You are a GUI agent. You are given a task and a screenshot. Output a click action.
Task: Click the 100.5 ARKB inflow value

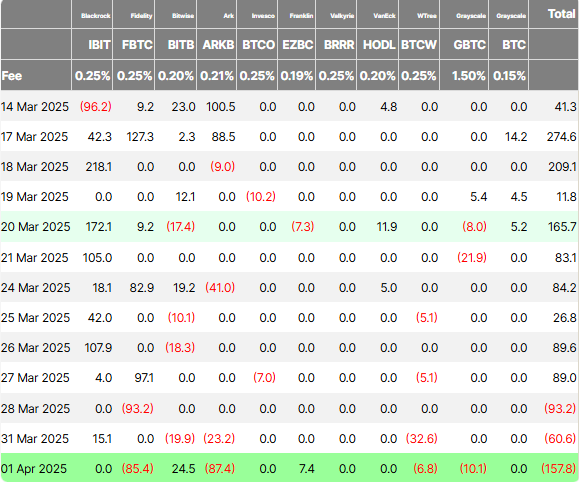coord(220,107)
